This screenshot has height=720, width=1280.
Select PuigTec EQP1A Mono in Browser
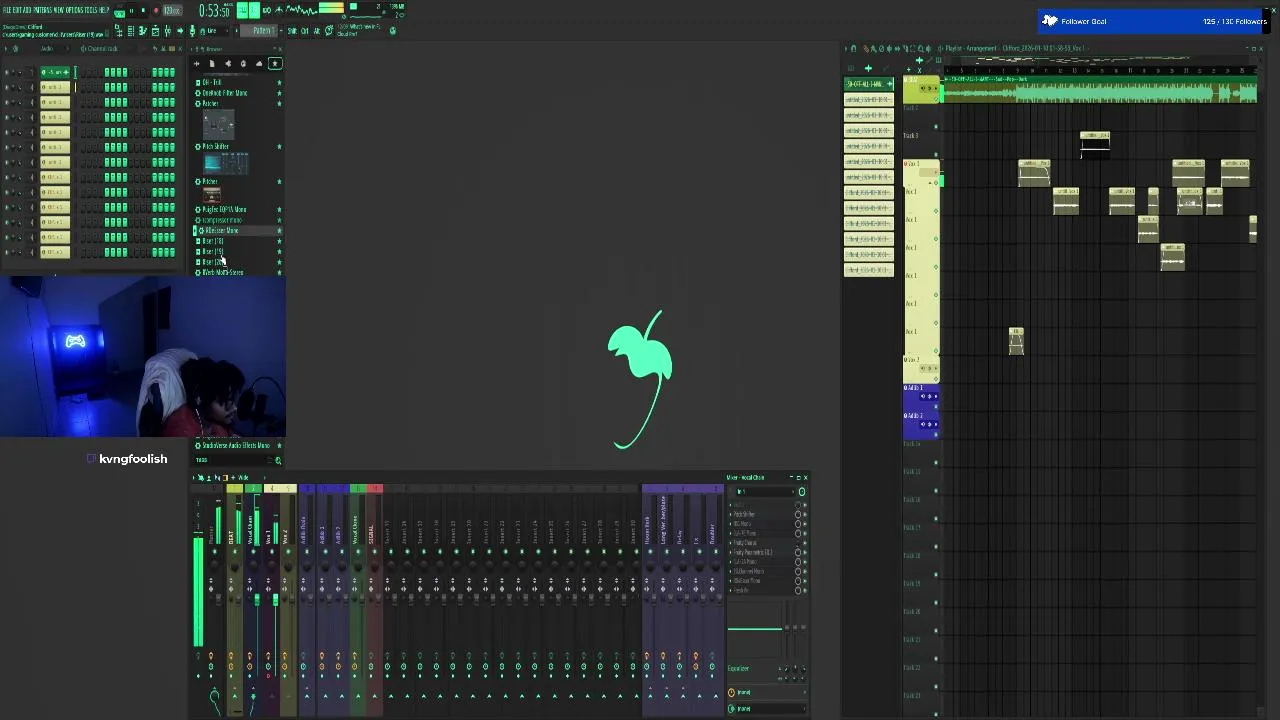point(225,209)
